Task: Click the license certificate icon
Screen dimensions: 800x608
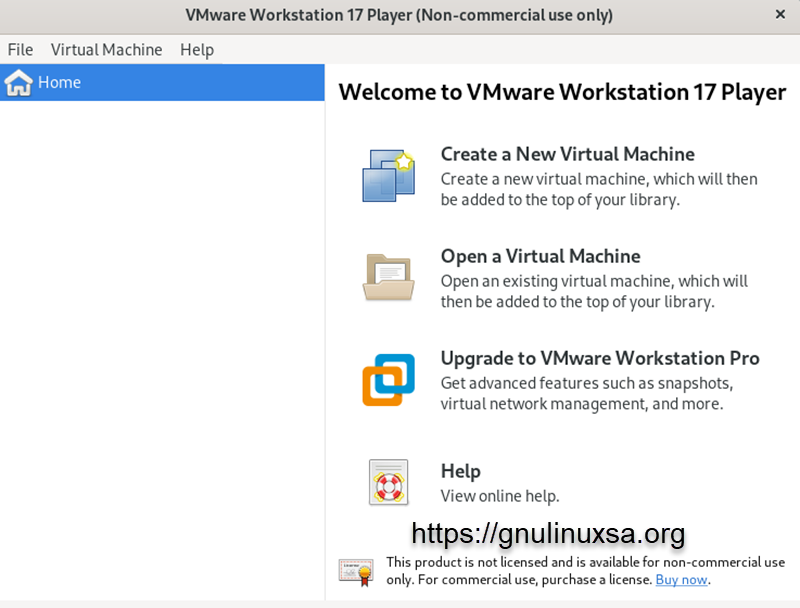Action: point(355,571)
